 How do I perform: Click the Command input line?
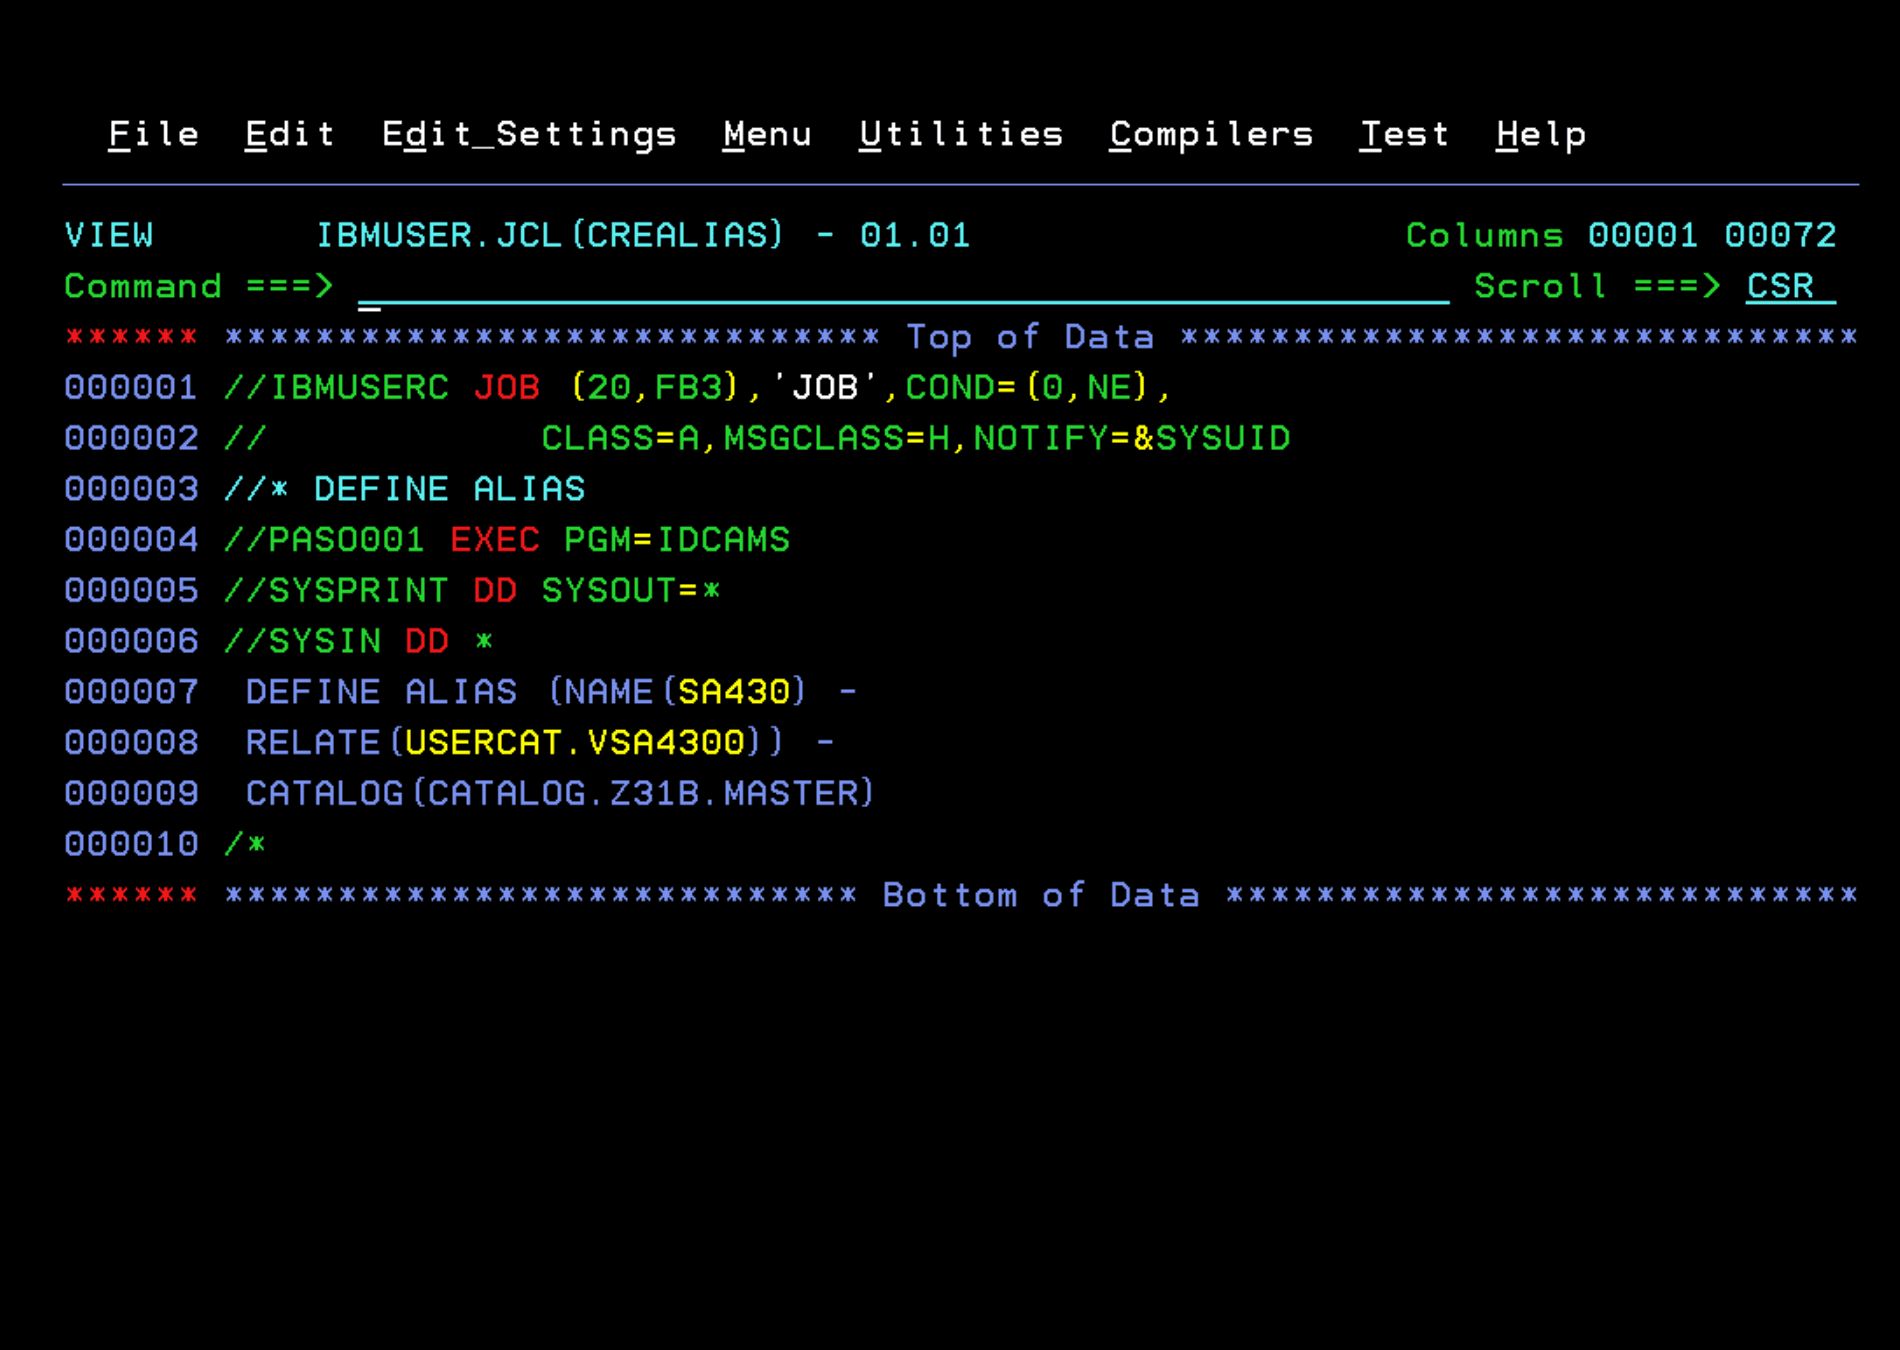[x=700, y=287]
